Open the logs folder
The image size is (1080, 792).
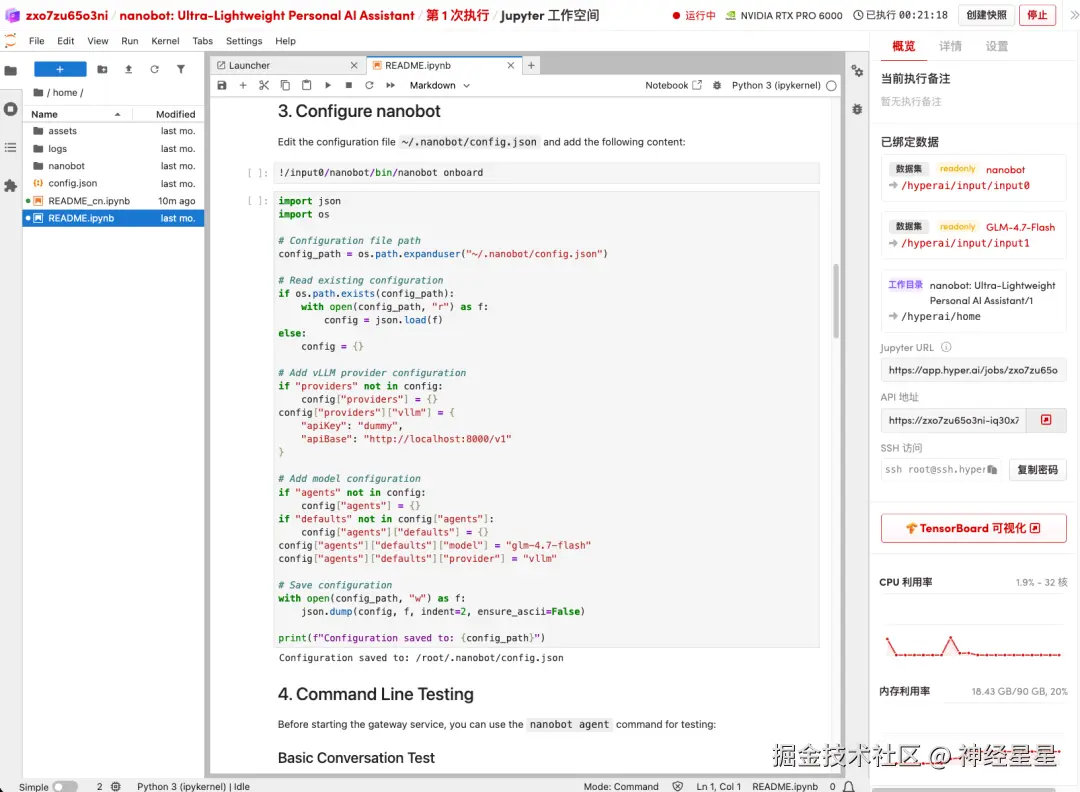tap(114, 149)
